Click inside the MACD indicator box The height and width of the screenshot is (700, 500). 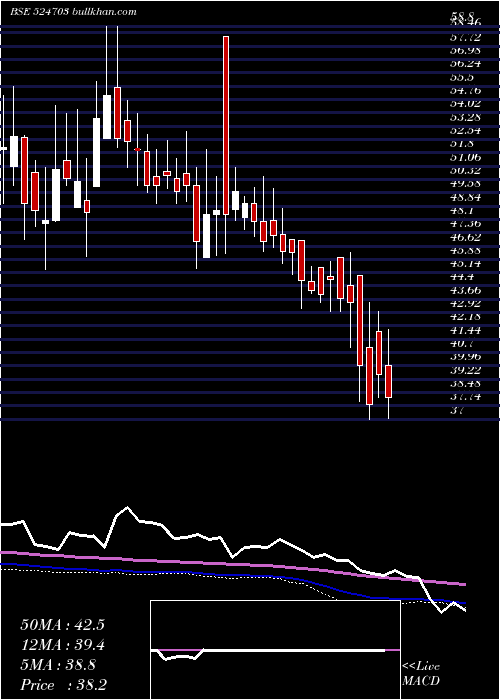coord(275,650)
